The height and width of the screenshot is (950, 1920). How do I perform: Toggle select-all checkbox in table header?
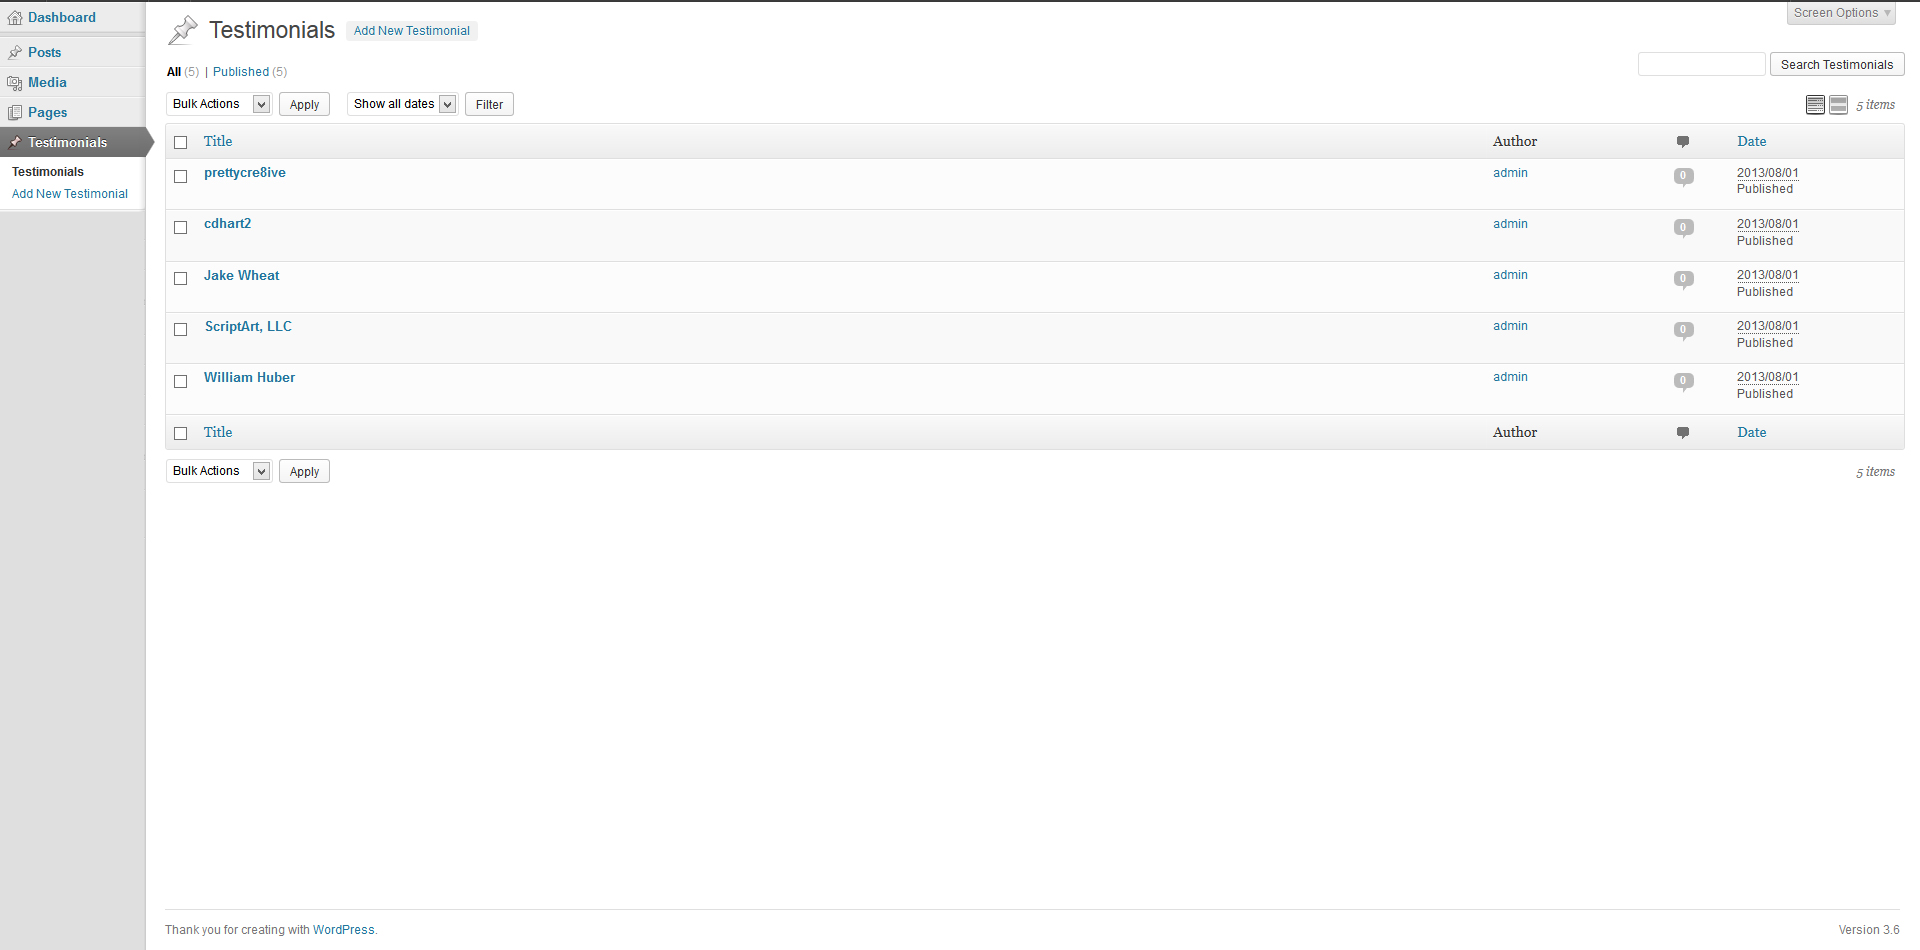pyautogui.click(x=181, y=143)
